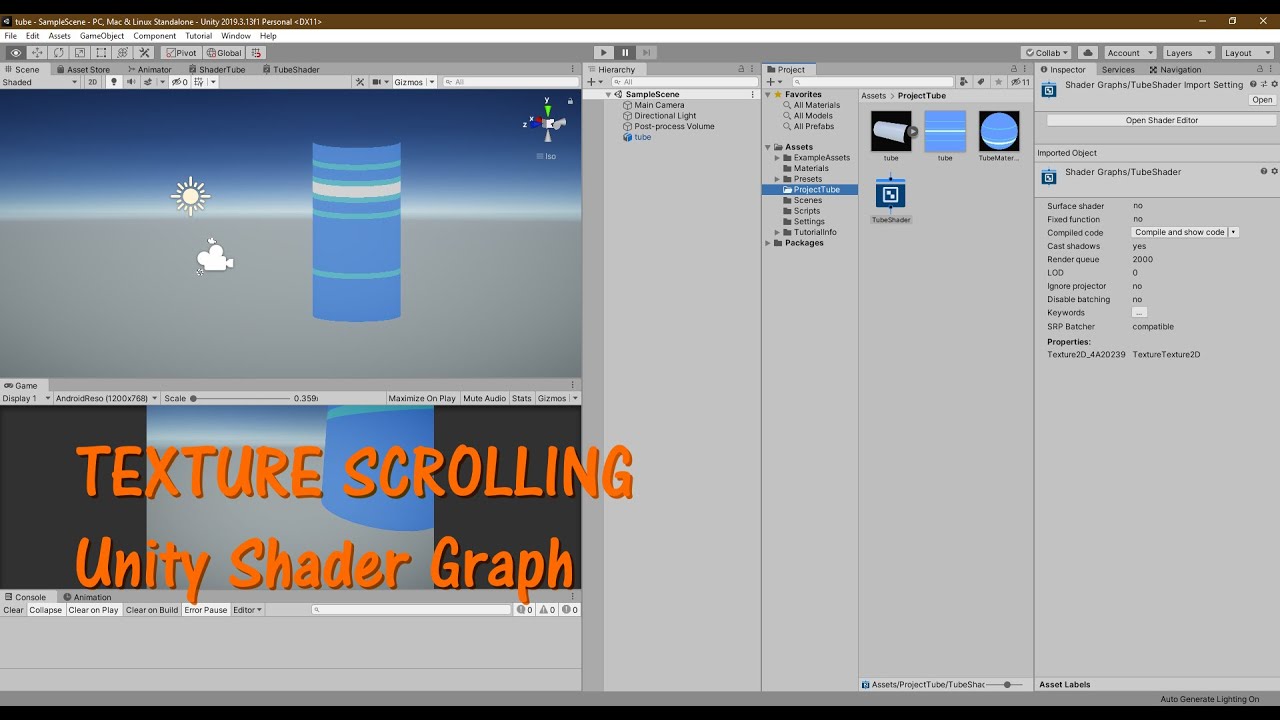Image resolution: width=1280 pixels, height=720 pixels.
Task: Click Clear in the Console
Action: coord(14,610)
